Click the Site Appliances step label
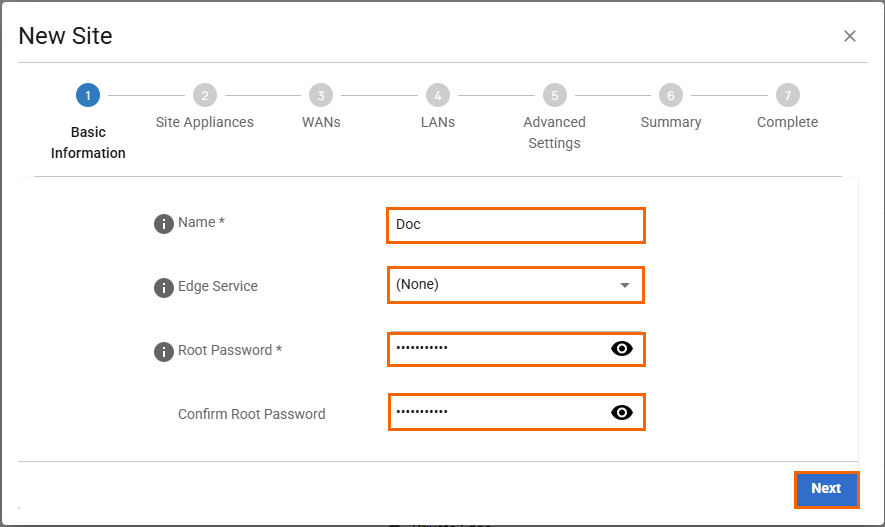The height and width of the screenshot is (527, 885). [205, 122]
